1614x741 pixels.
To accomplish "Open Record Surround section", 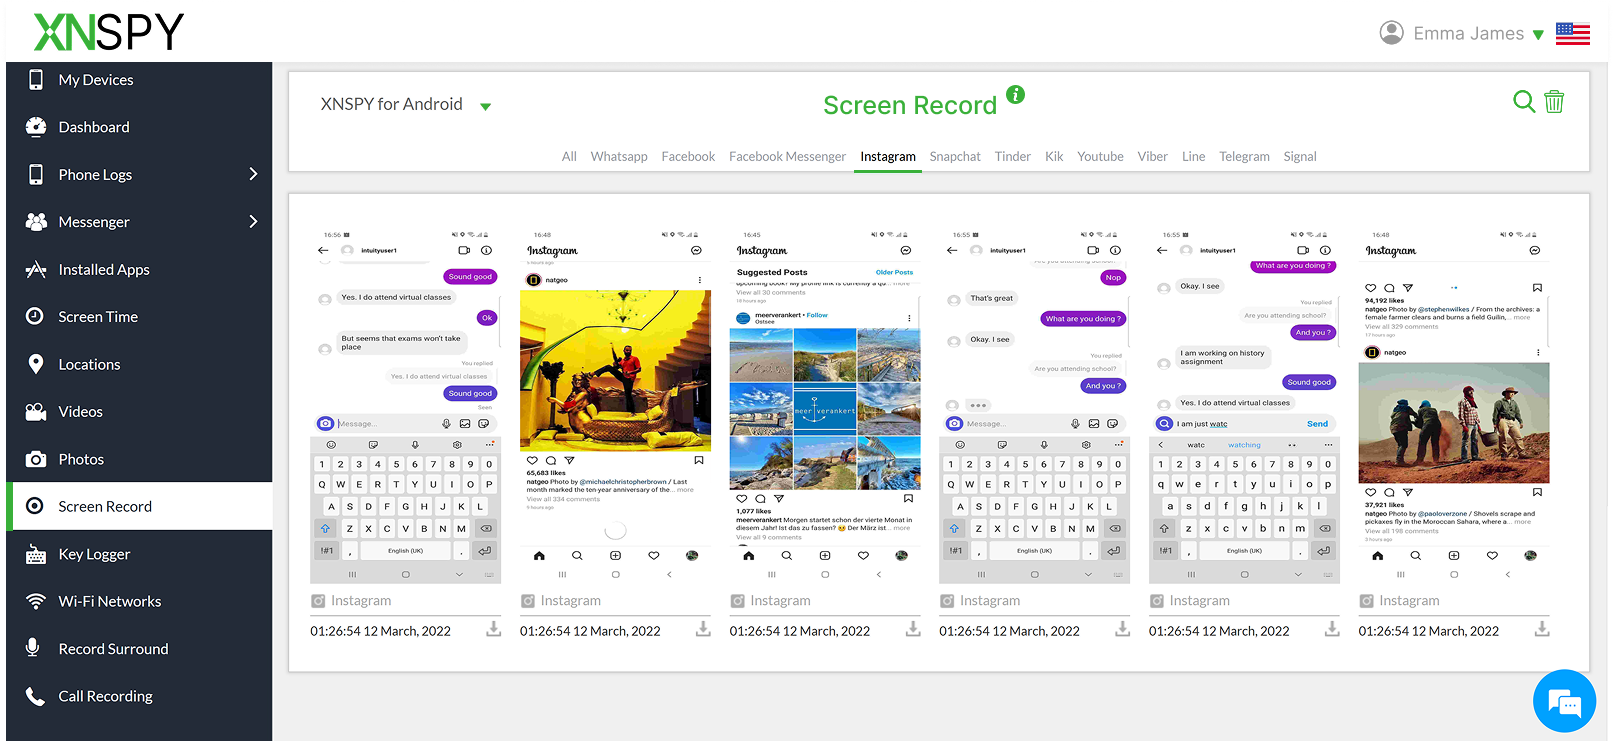I will point(139,649).
